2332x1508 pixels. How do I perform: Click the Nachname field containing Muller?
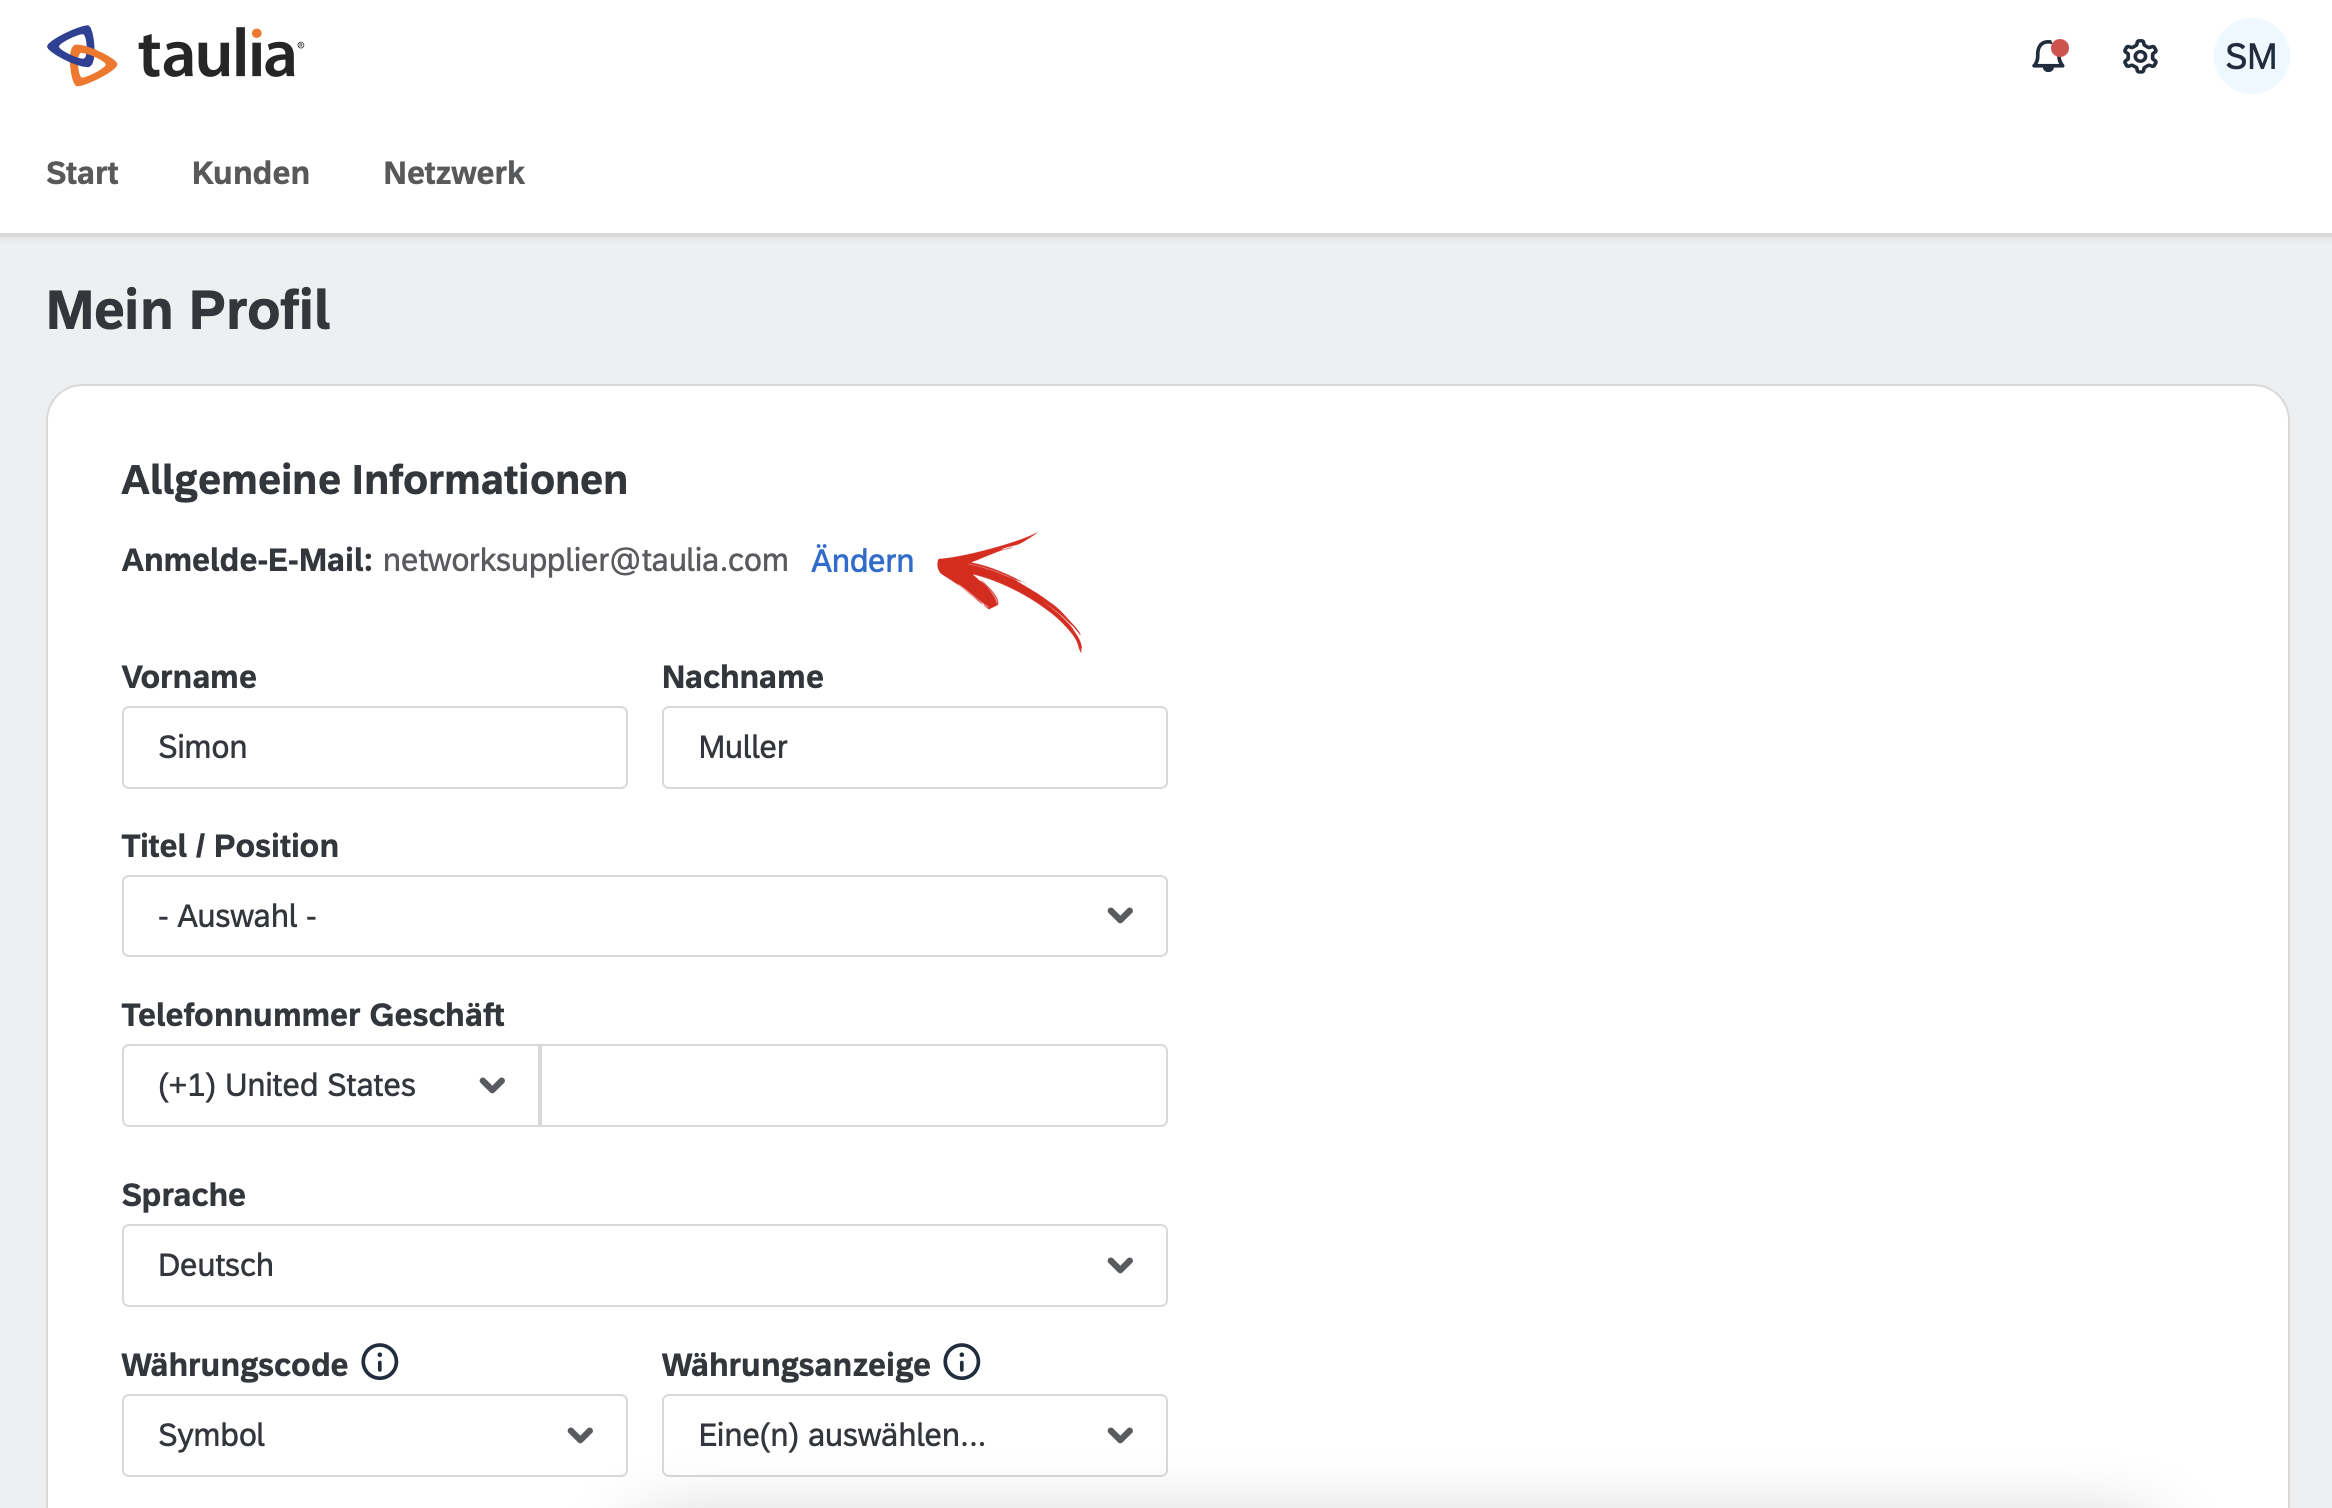[x=914, y=747]
